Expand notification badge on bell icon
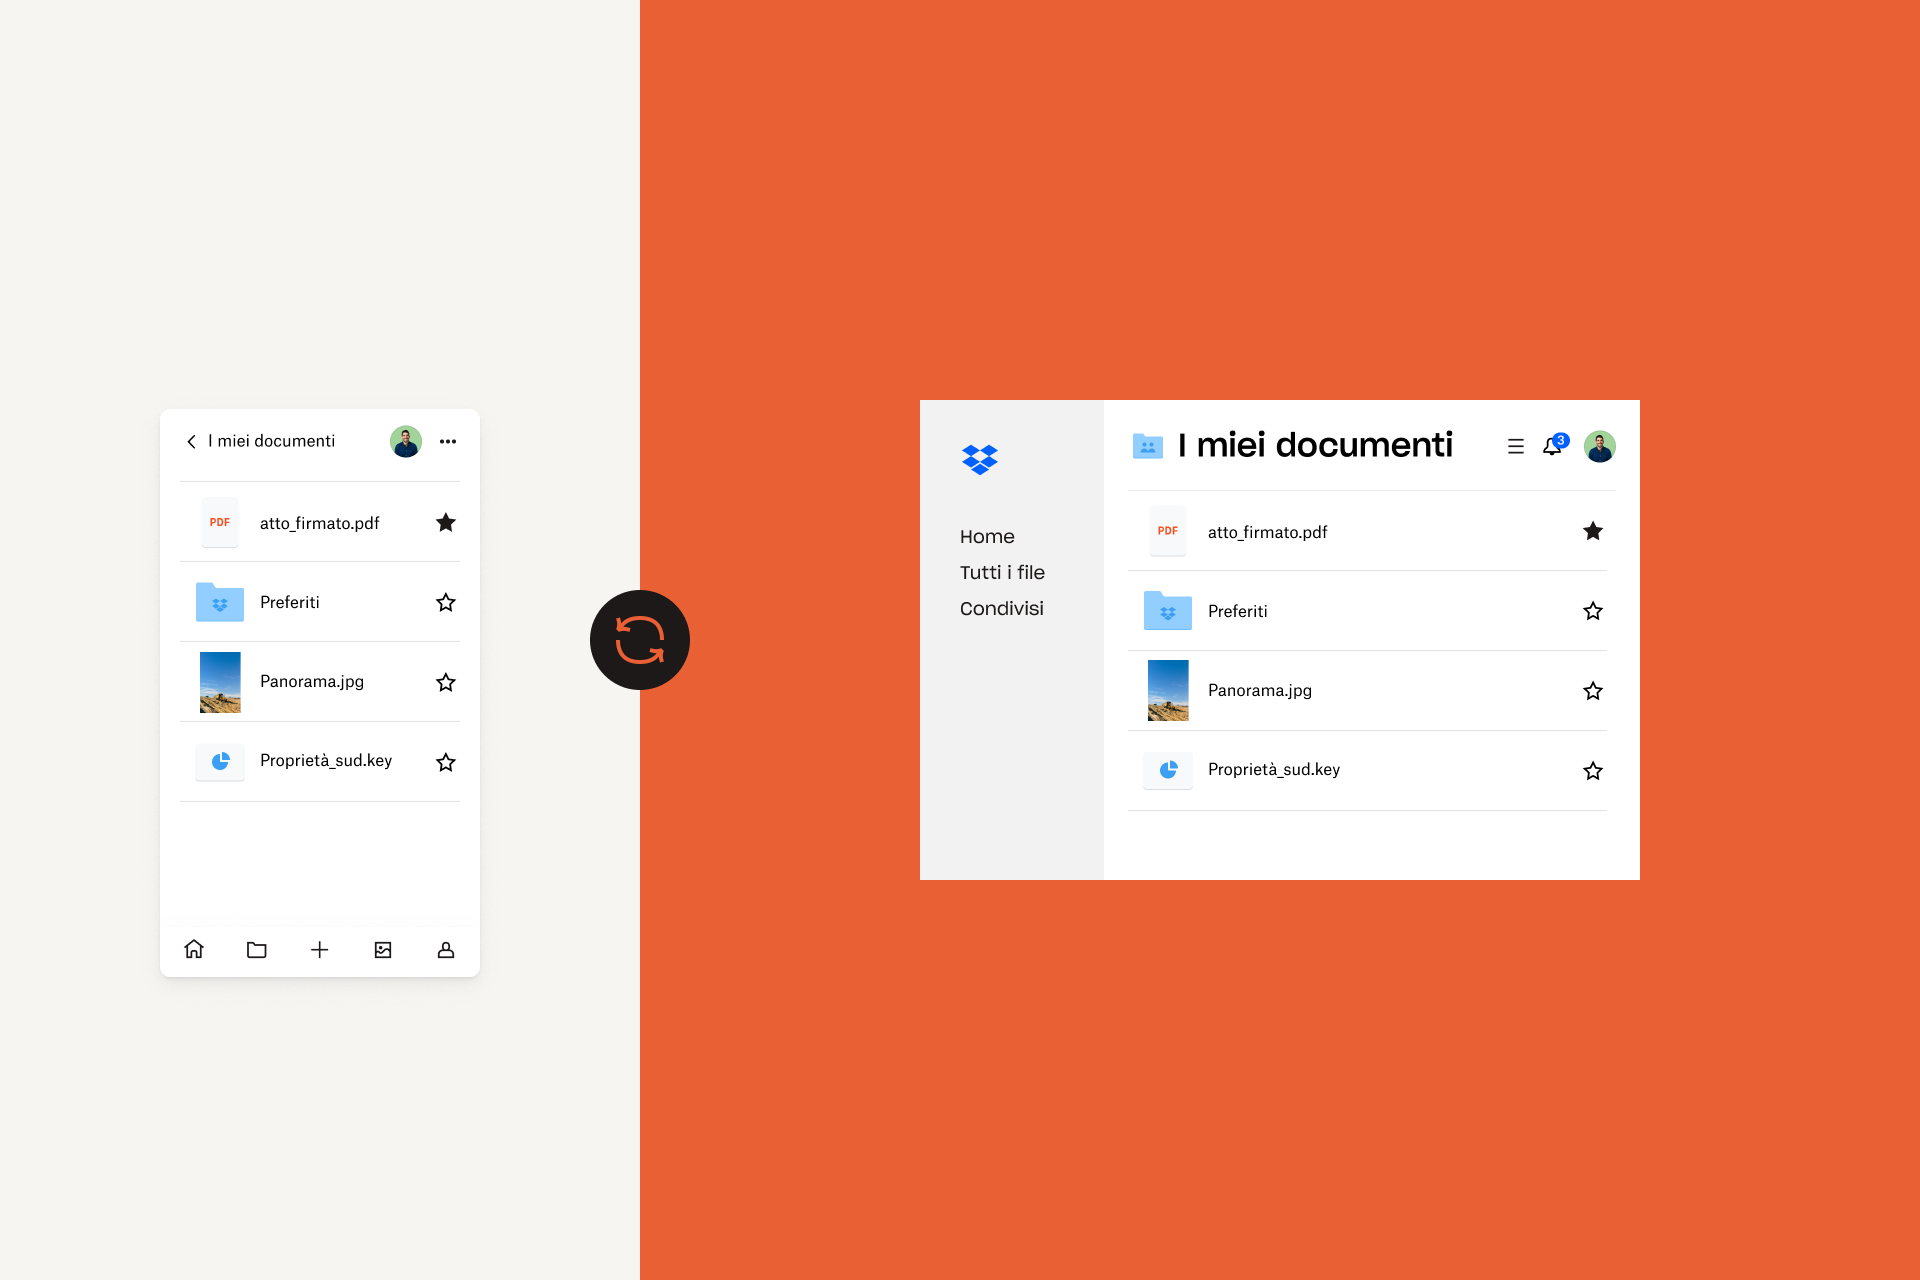 point(1557,439)
